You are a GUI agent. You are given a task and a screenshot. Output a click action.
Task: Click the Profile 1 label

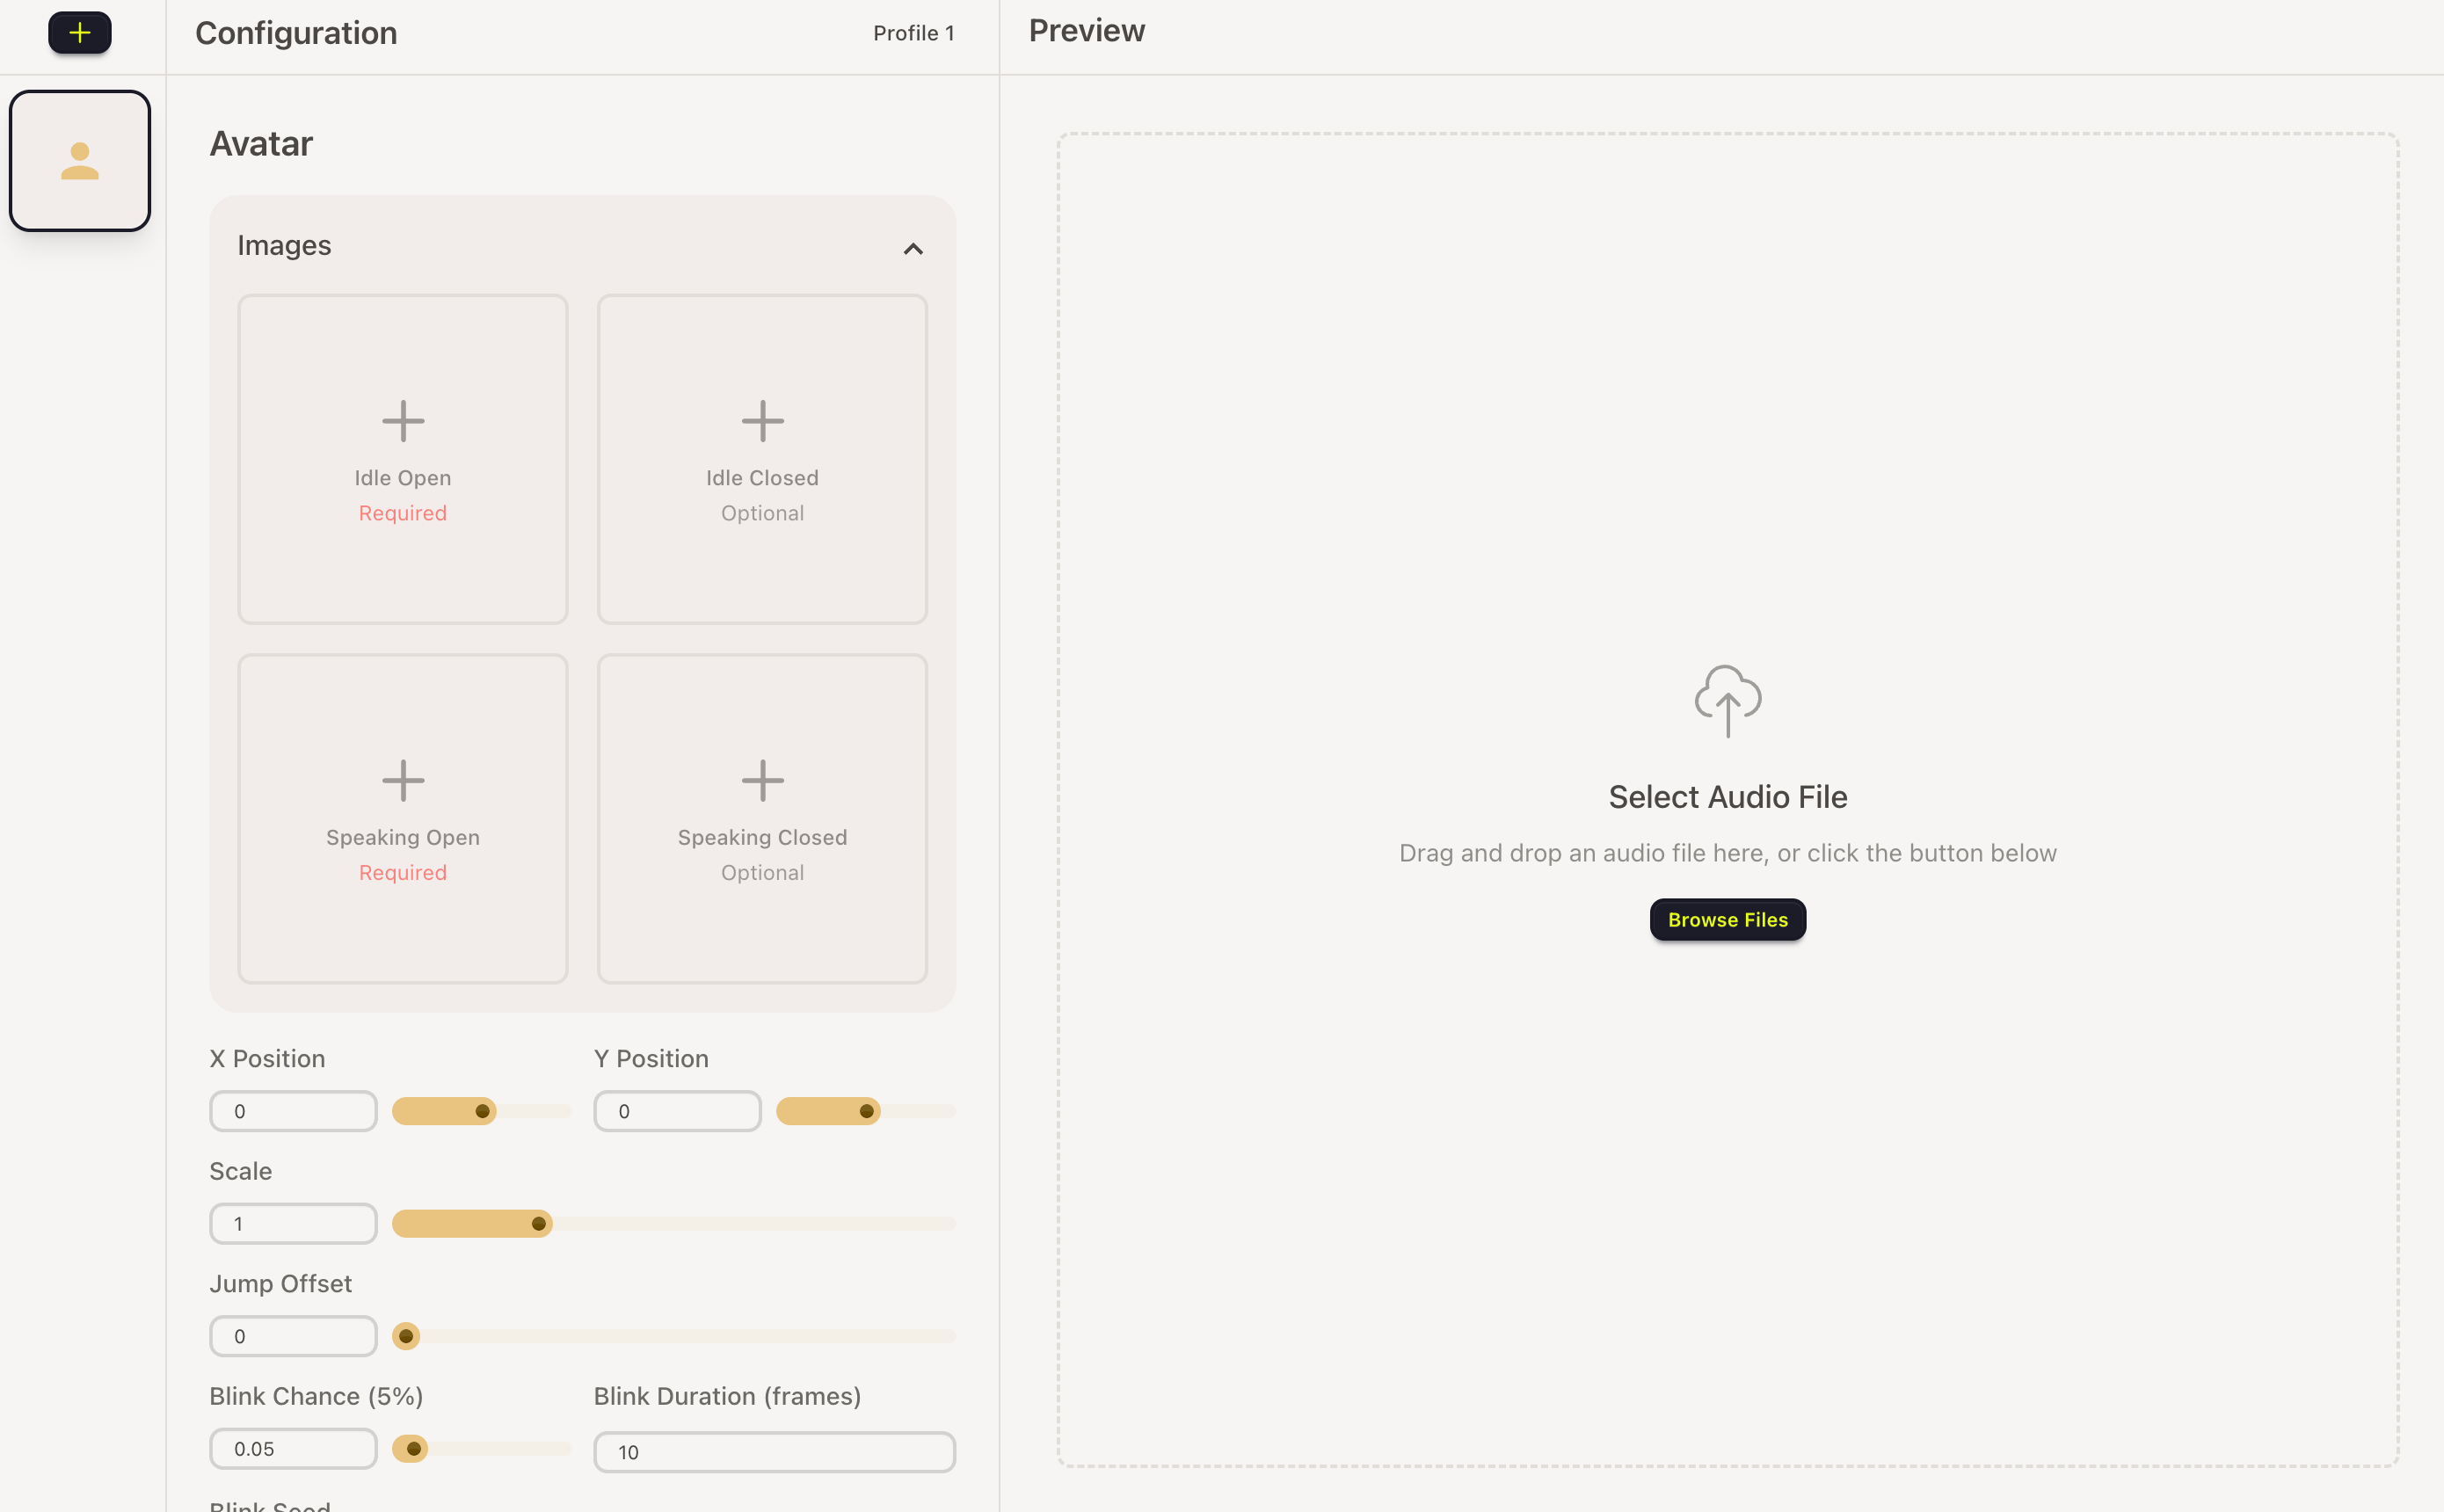point(913,33)
